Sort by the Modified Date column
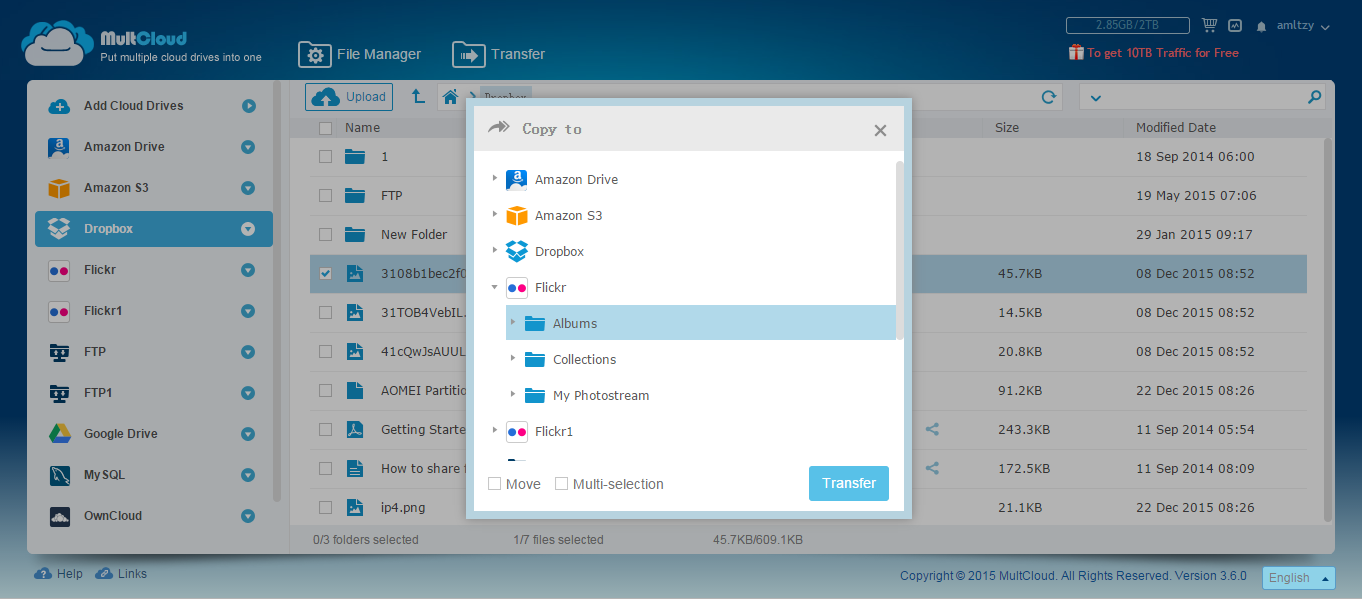The height and width of the screenshot is (599, 1362). tap(1176, 128)
